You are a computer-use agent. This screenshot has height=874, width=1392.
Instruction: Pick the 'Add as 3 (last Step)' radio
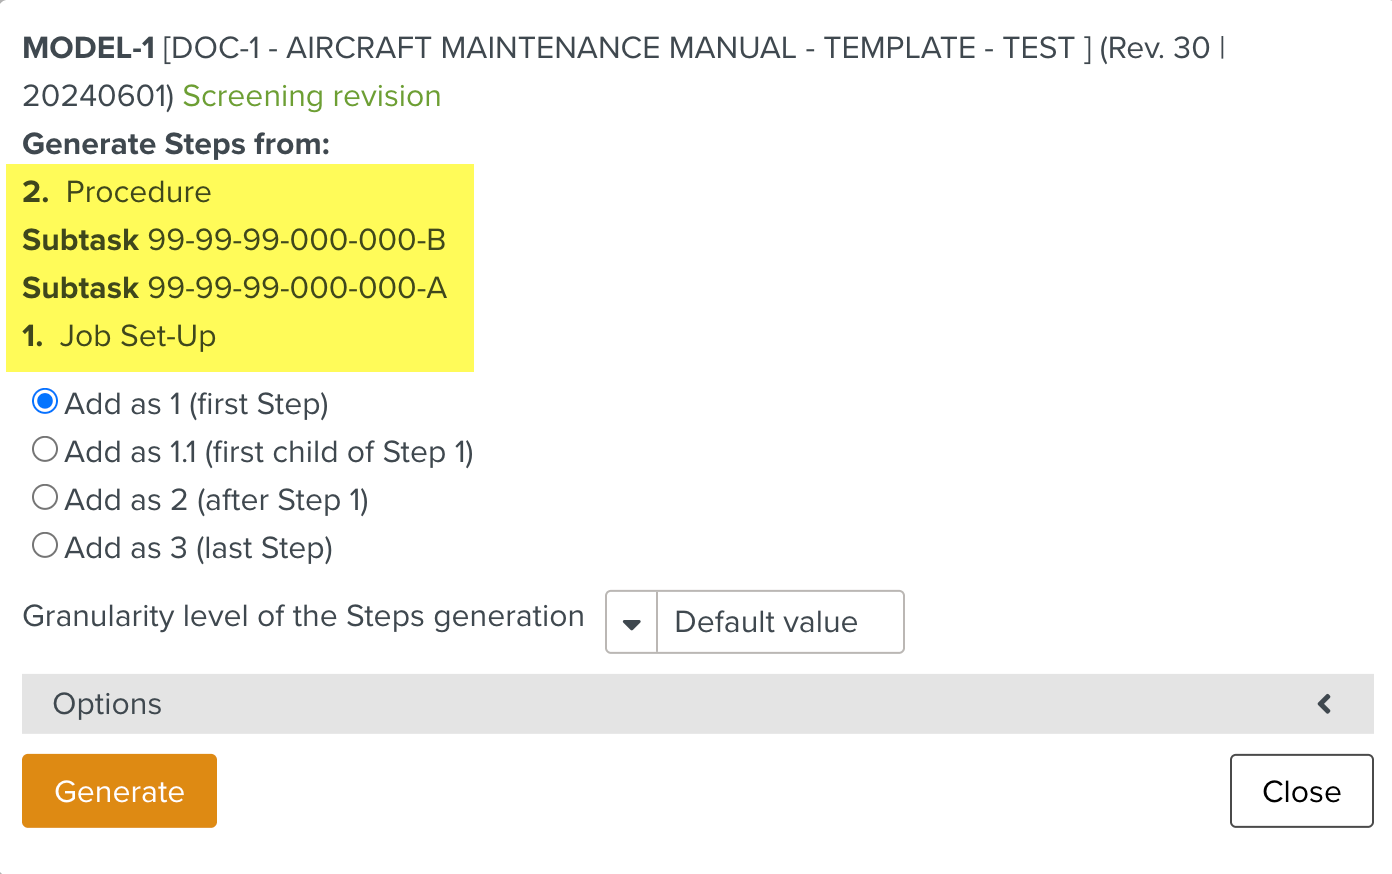pos(45,546)
